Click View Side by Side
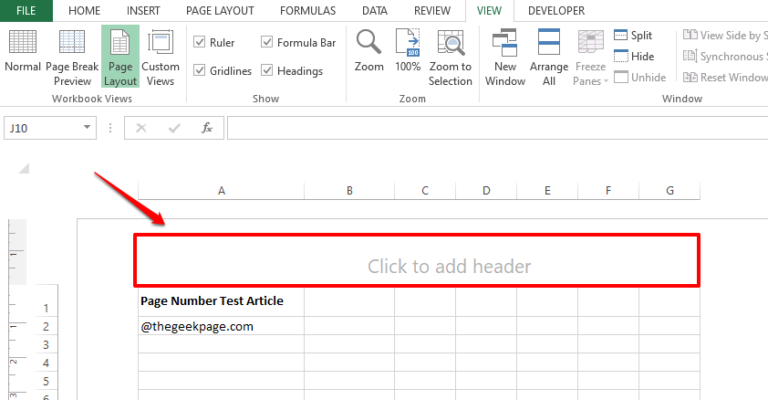 click(725, 35)
